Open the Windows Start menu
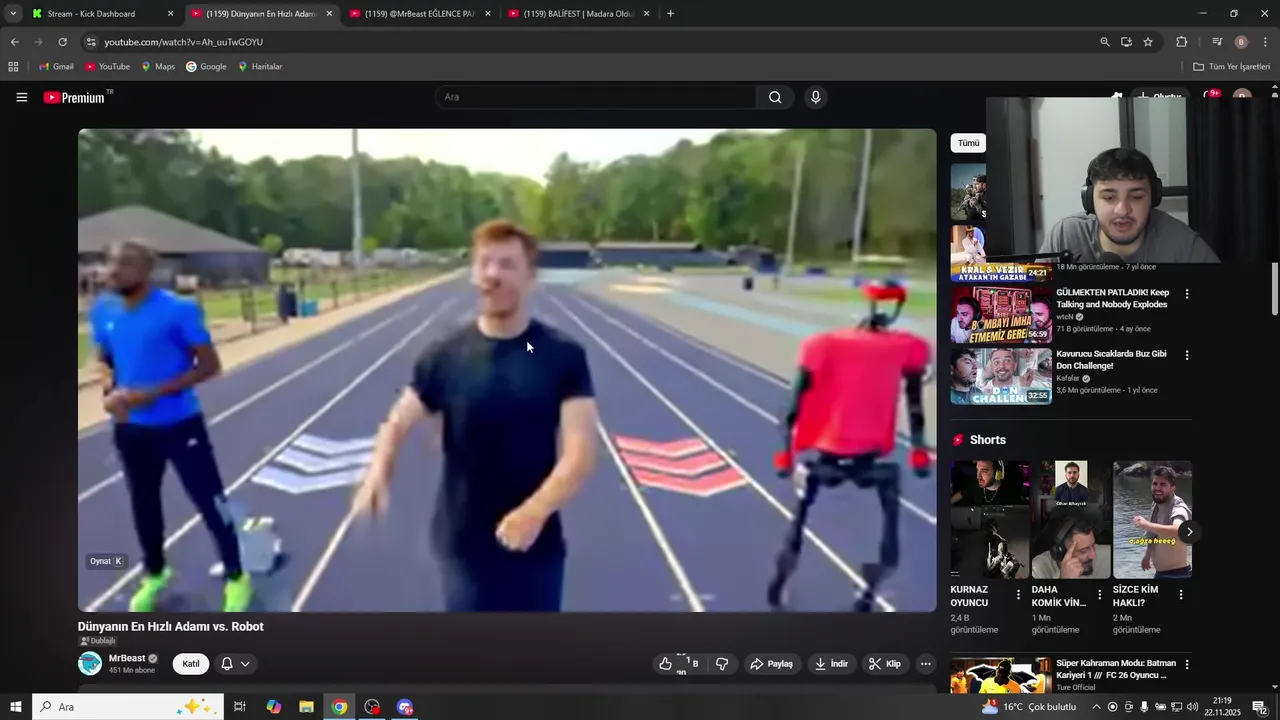 [15, 707]
